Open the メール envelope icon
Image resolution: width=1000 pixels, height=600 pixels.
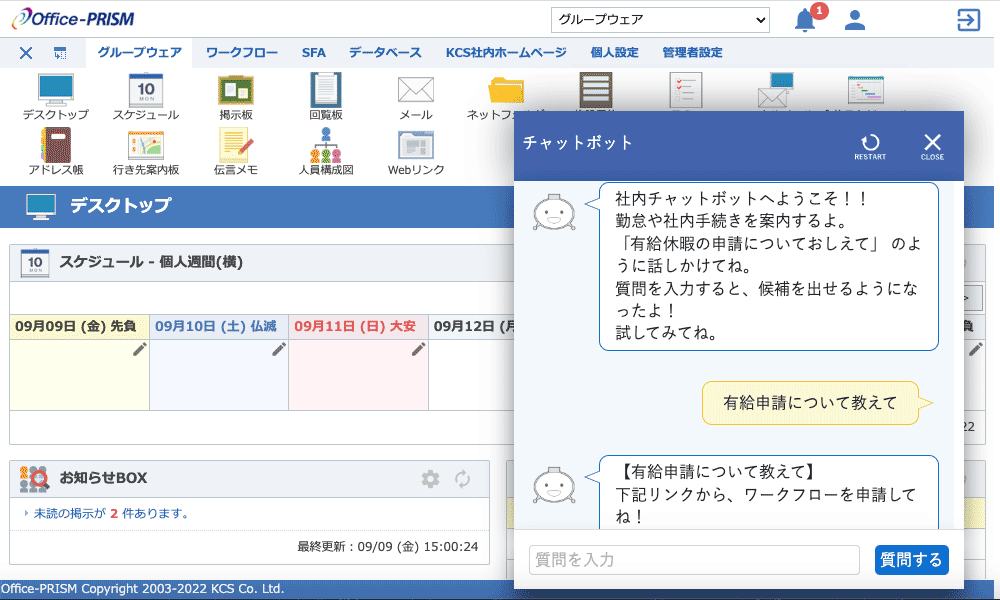point(415,92)
